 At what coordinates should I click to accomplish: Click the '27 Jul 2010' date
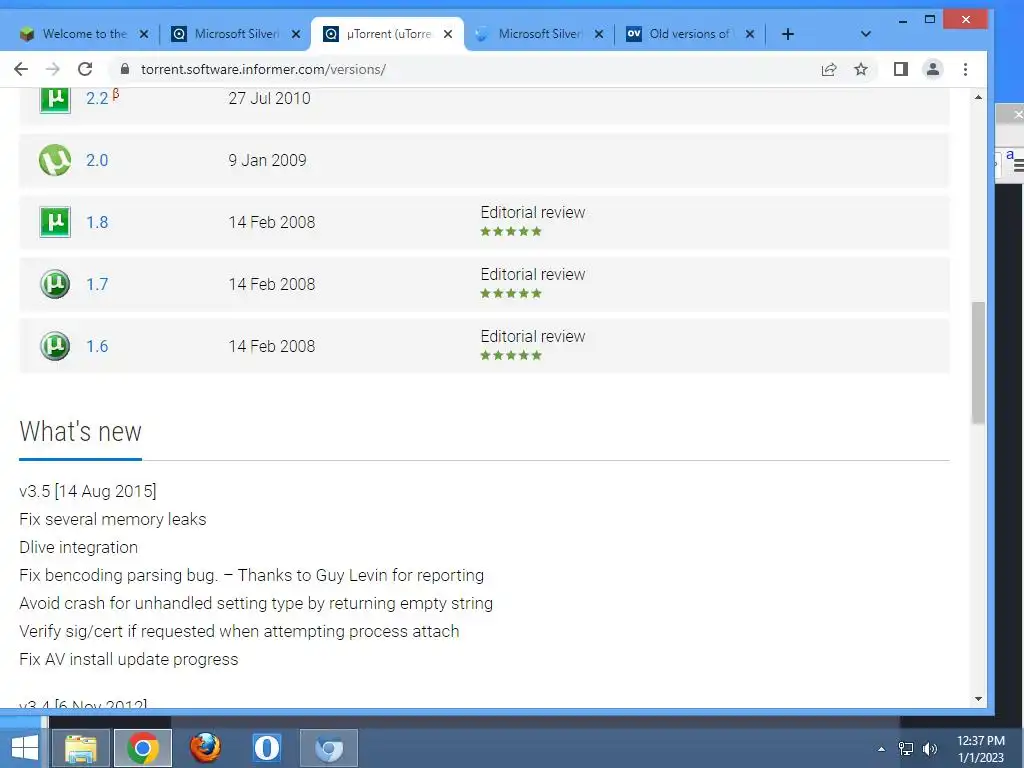[x=269, y=98]
